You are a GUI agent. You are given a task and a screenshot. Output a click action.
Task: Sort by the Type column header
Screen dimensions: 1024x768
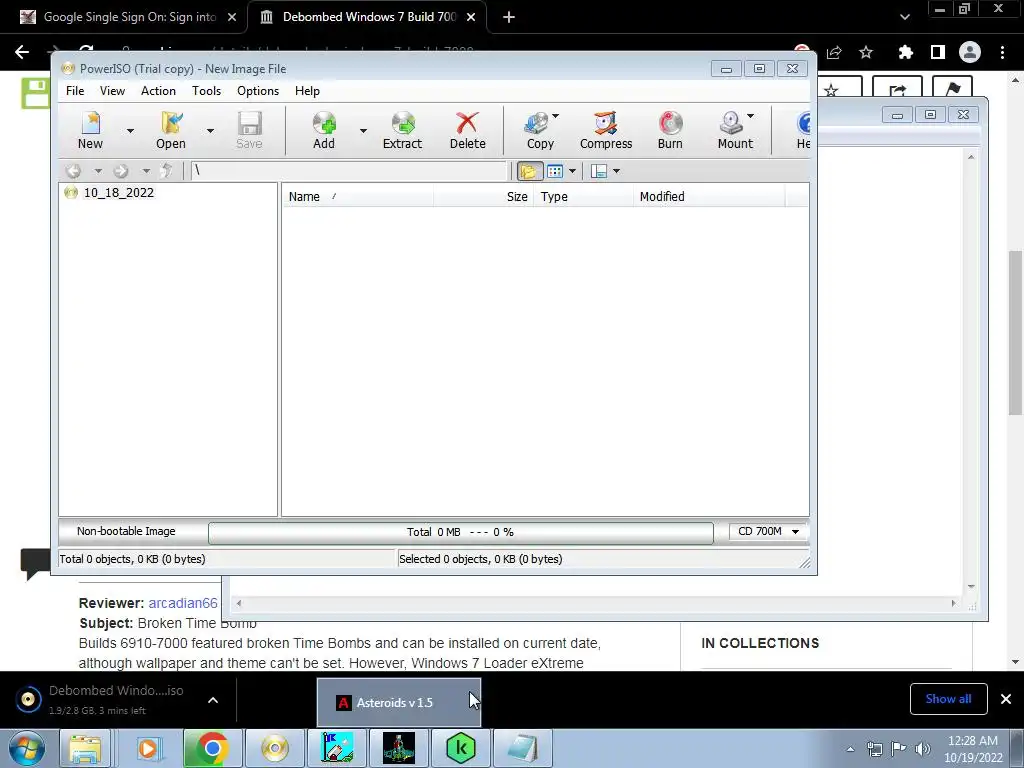point(583,197)
